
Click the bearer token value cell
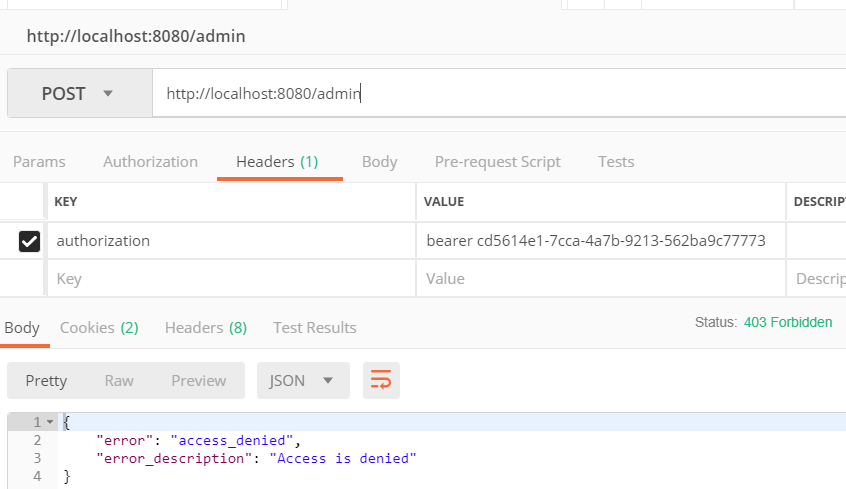click(596, 241)
